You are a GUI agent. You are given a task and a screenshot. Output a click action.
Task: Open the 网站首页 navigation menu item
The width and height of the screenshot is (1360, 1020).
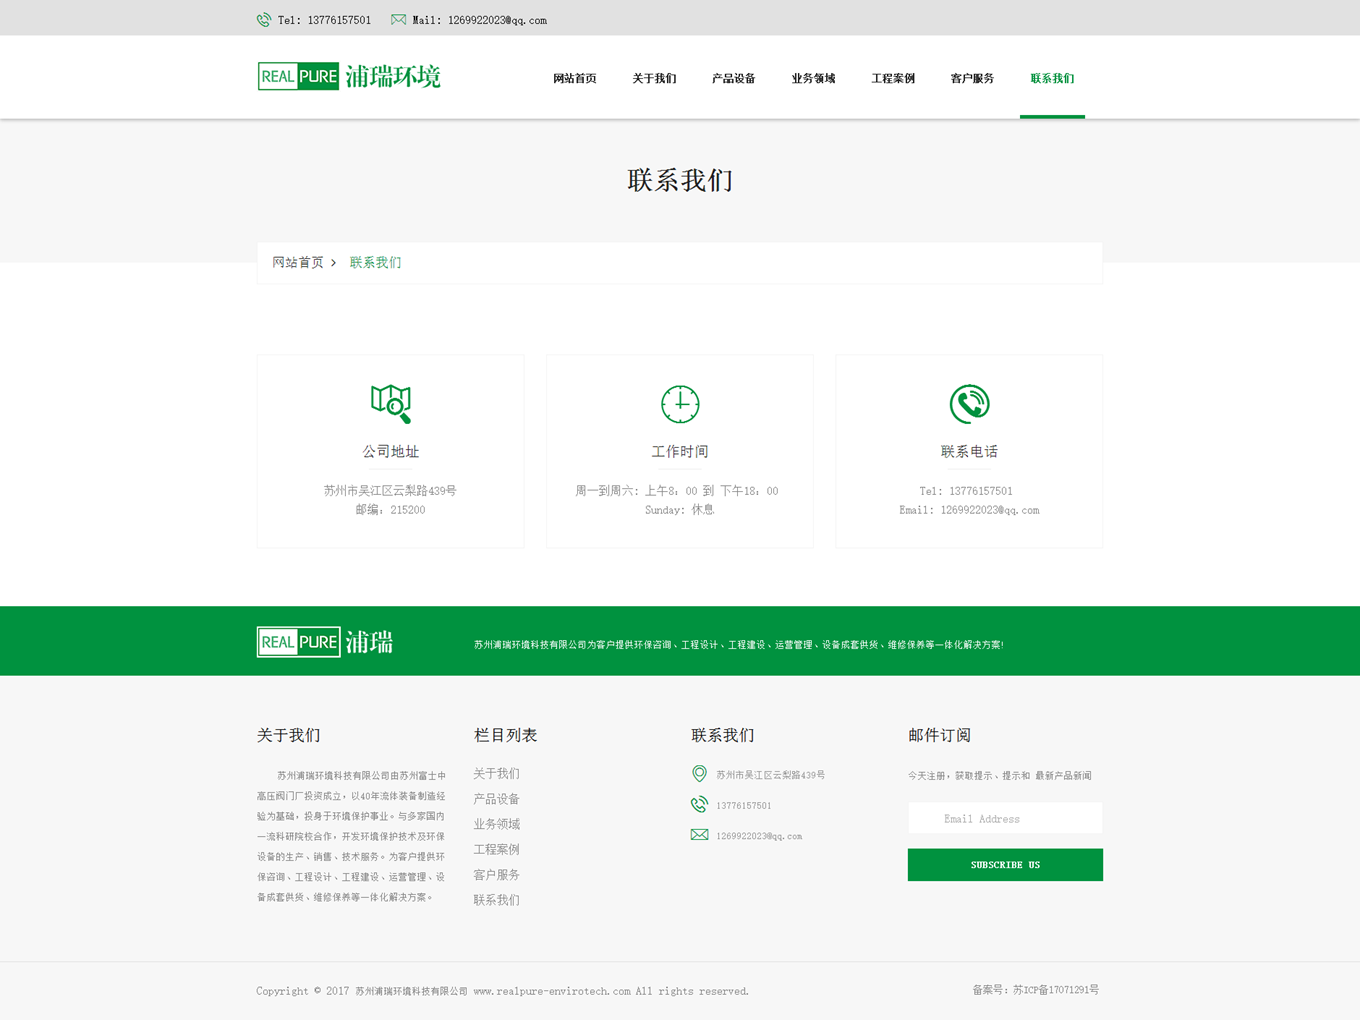(574, 79)
